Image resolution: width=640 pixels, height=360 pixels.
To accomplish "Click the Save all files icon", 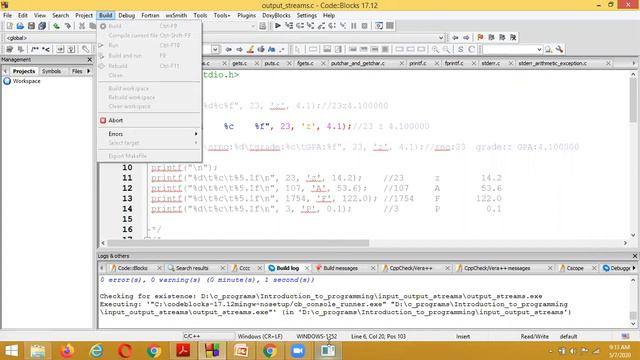I will coord(42,26).
